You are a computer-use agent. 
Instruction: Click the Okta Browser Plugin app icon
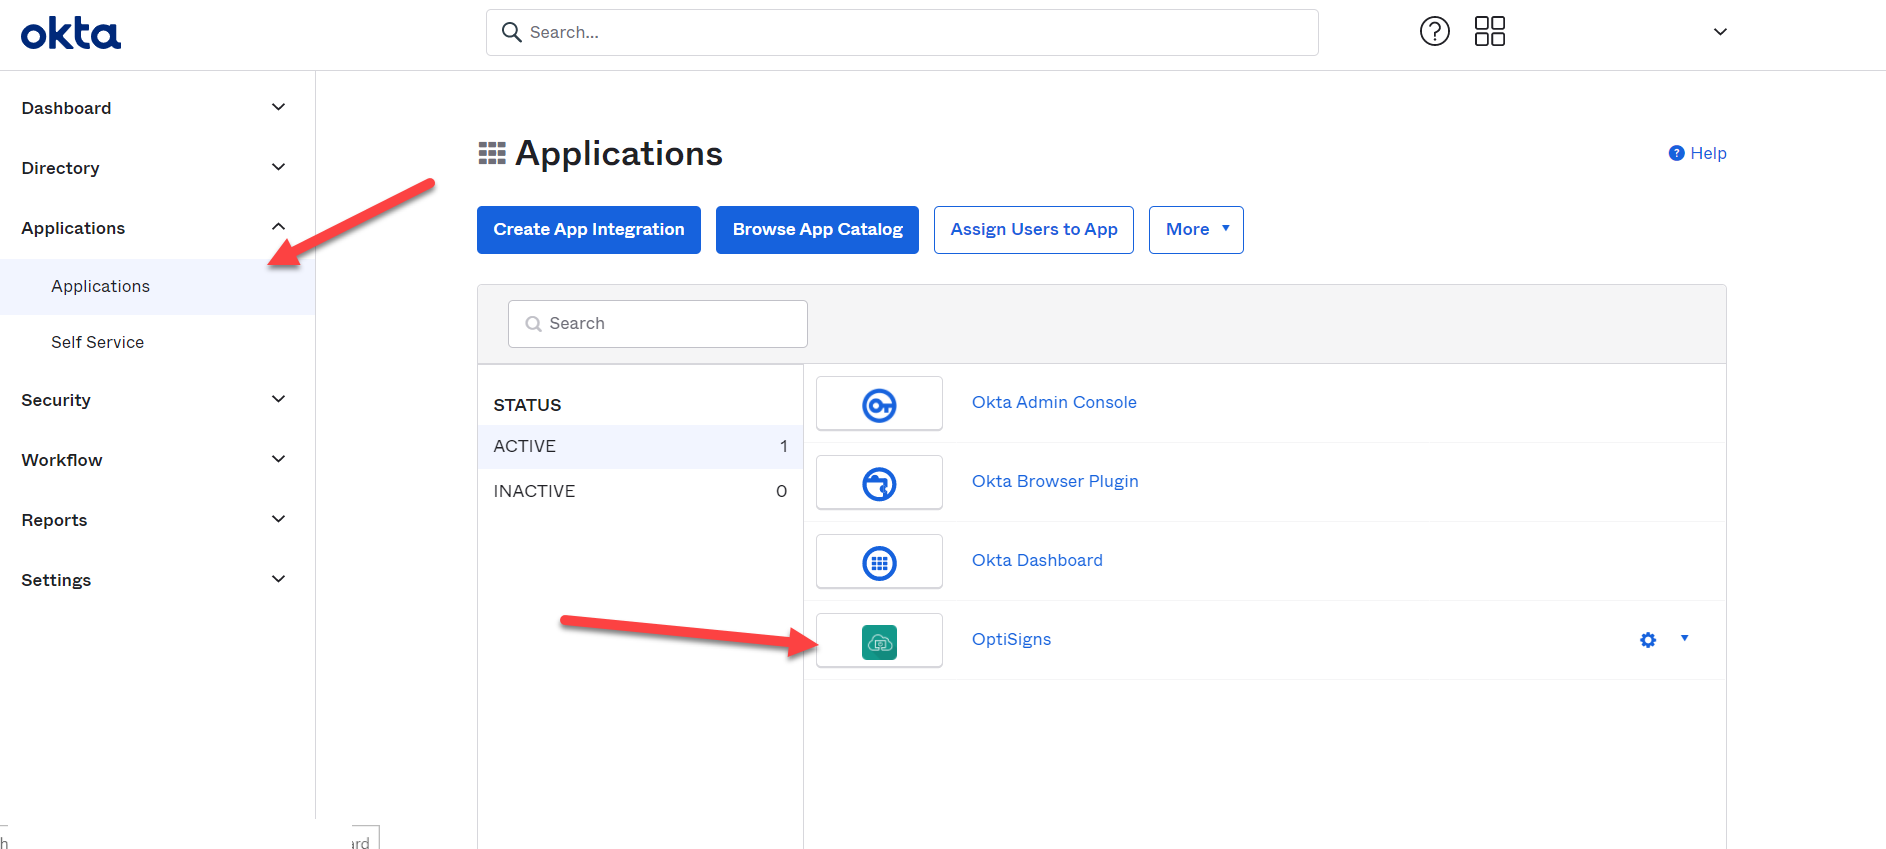[879, 483]
